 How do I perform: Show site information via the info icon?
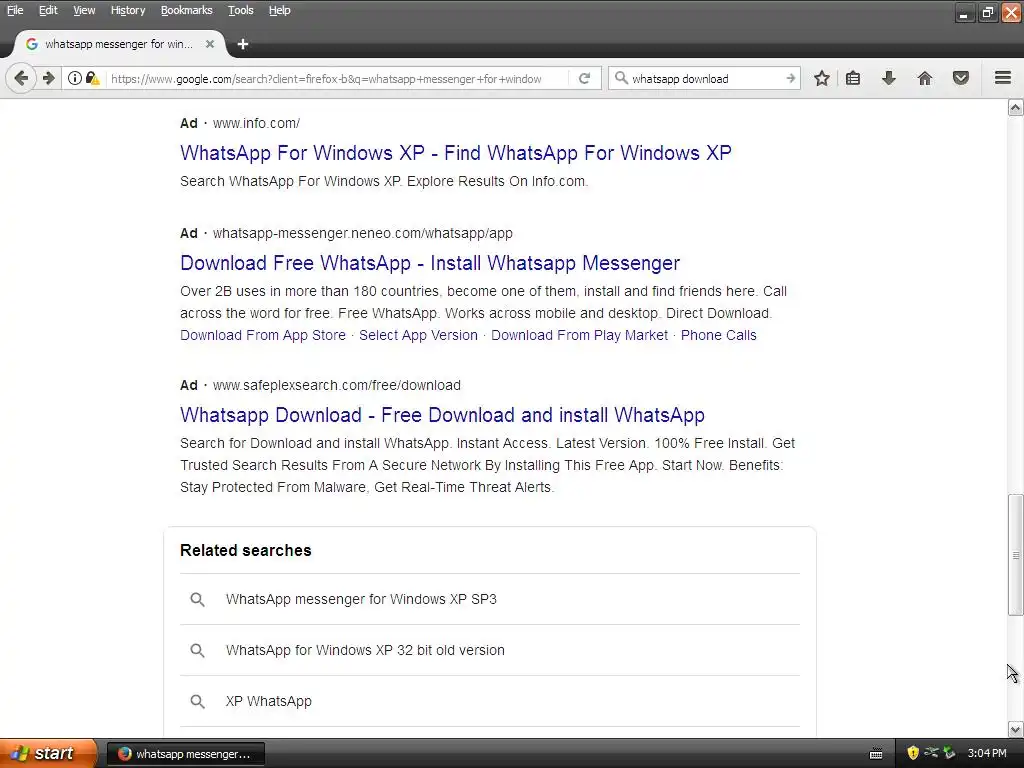pos(75,78)
